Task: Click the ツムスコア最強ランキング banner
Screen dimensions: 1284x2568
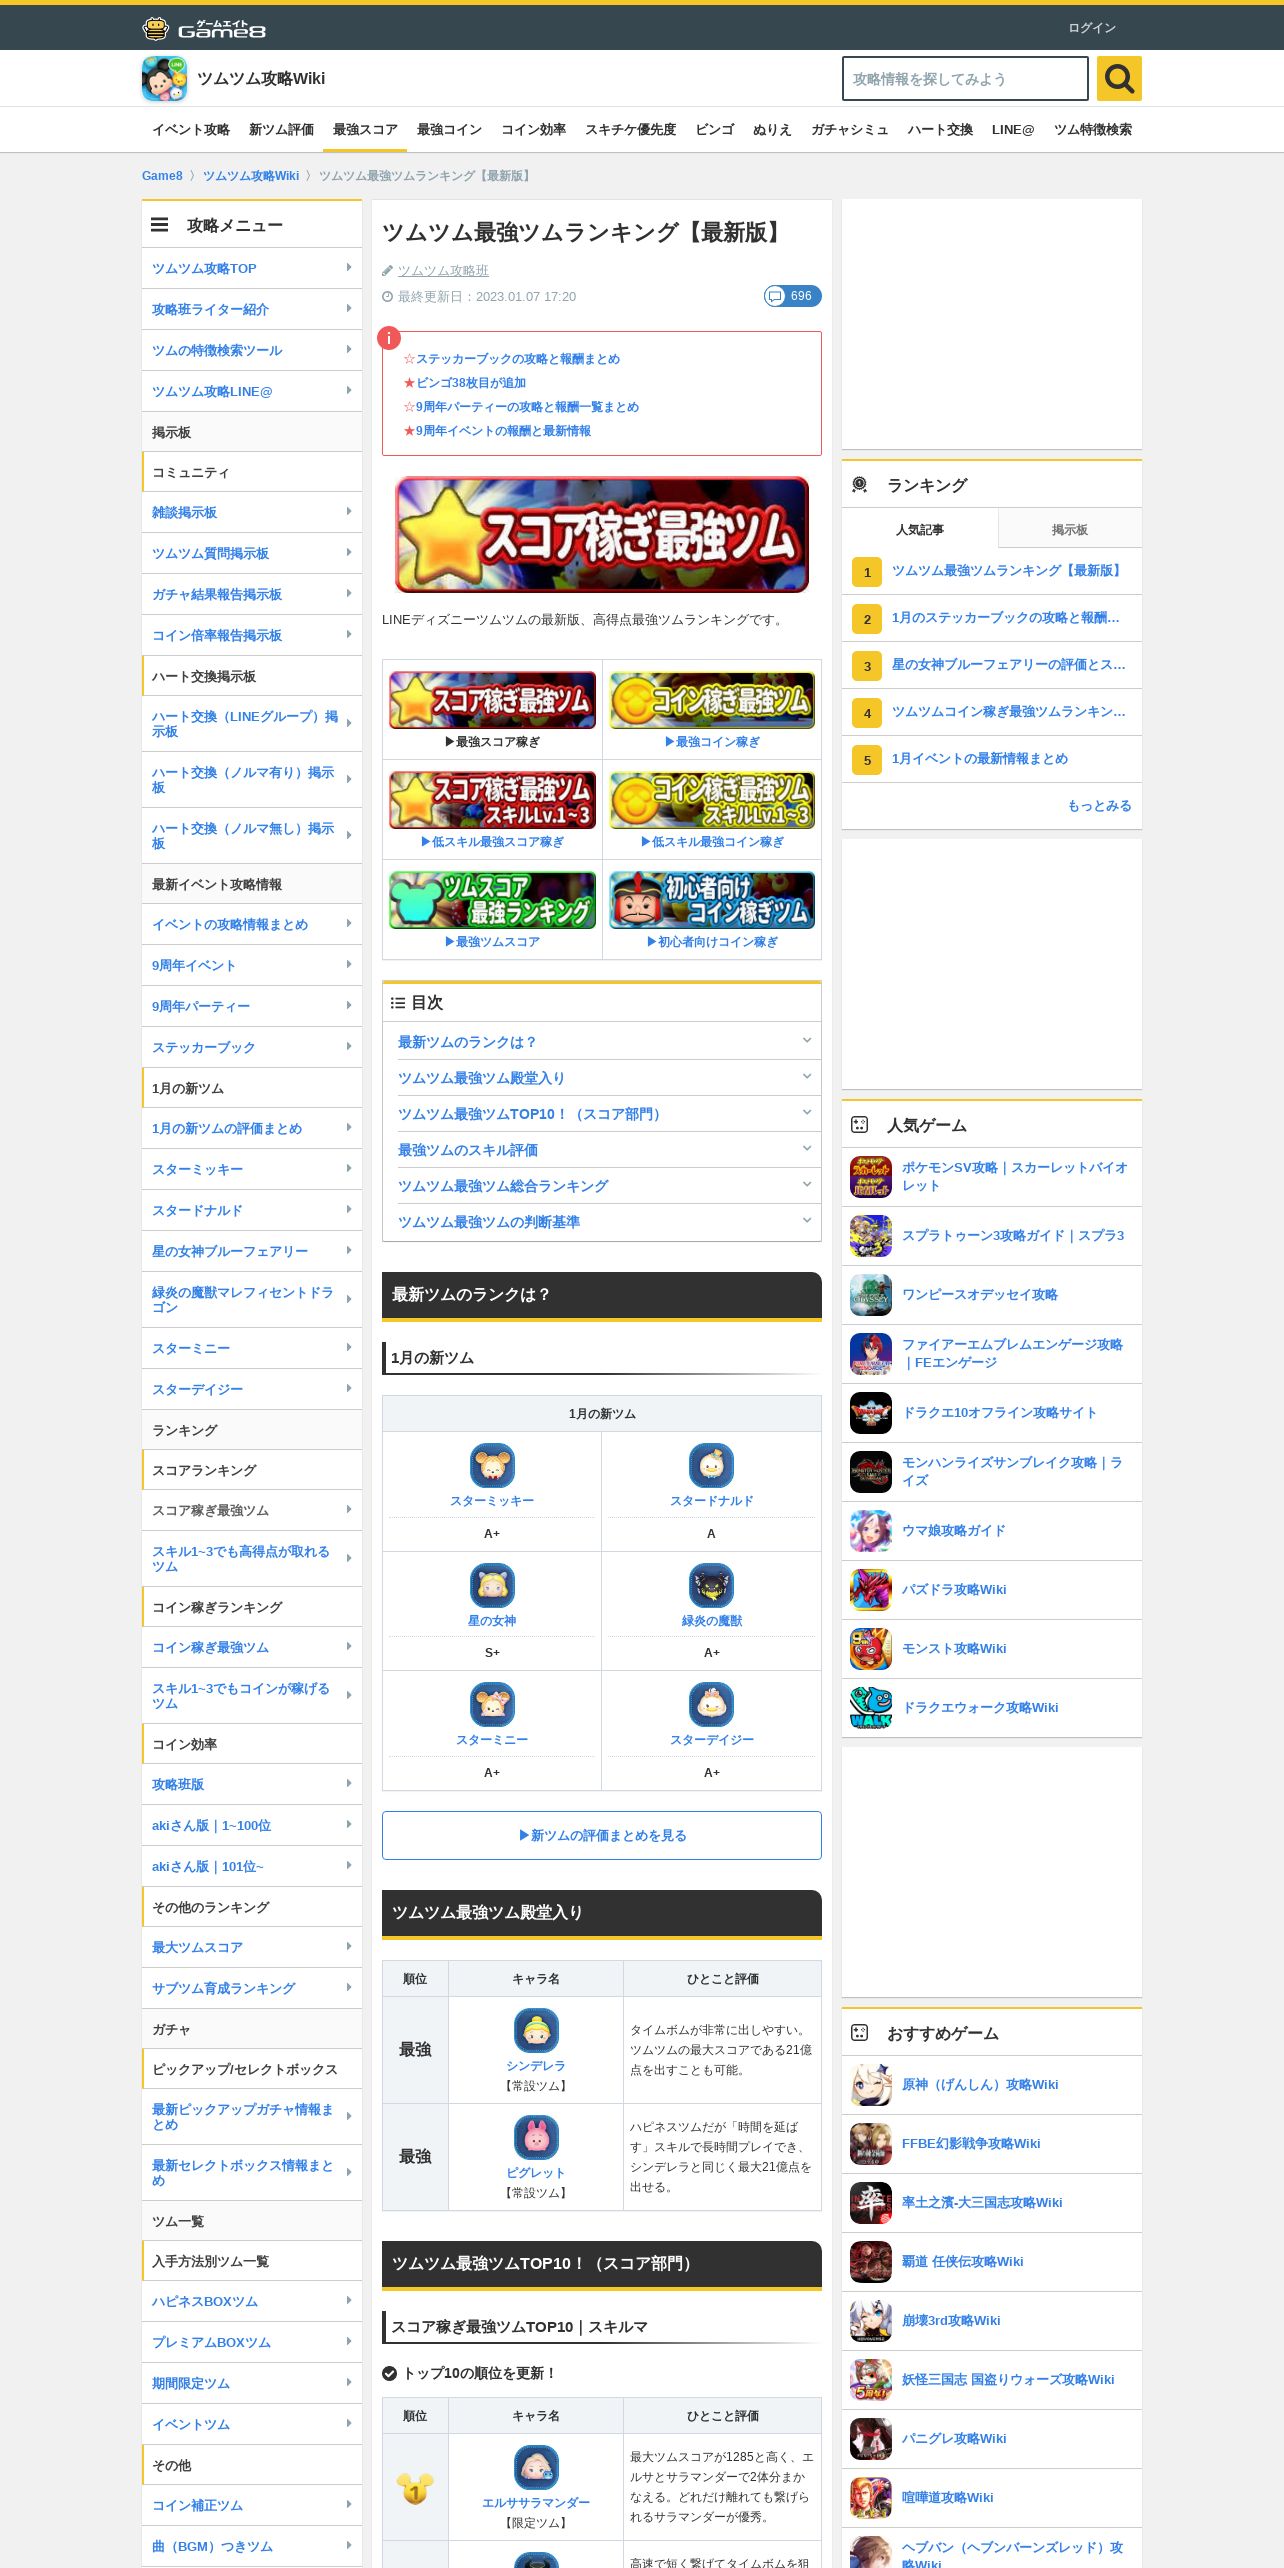Action: click(492, 899)
